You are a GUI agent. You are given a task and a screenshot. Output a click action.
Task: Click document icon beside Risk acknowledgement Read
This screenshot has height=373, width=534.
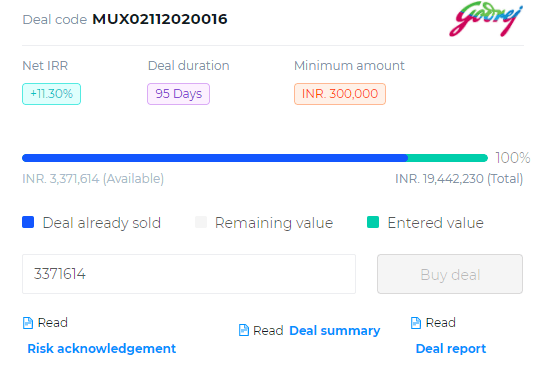click(x=28, y=323)
